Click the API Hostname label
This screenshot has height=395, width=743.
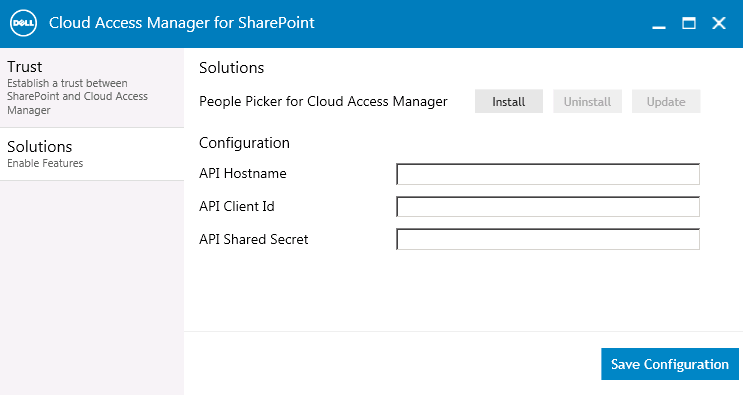coord(243,173)
